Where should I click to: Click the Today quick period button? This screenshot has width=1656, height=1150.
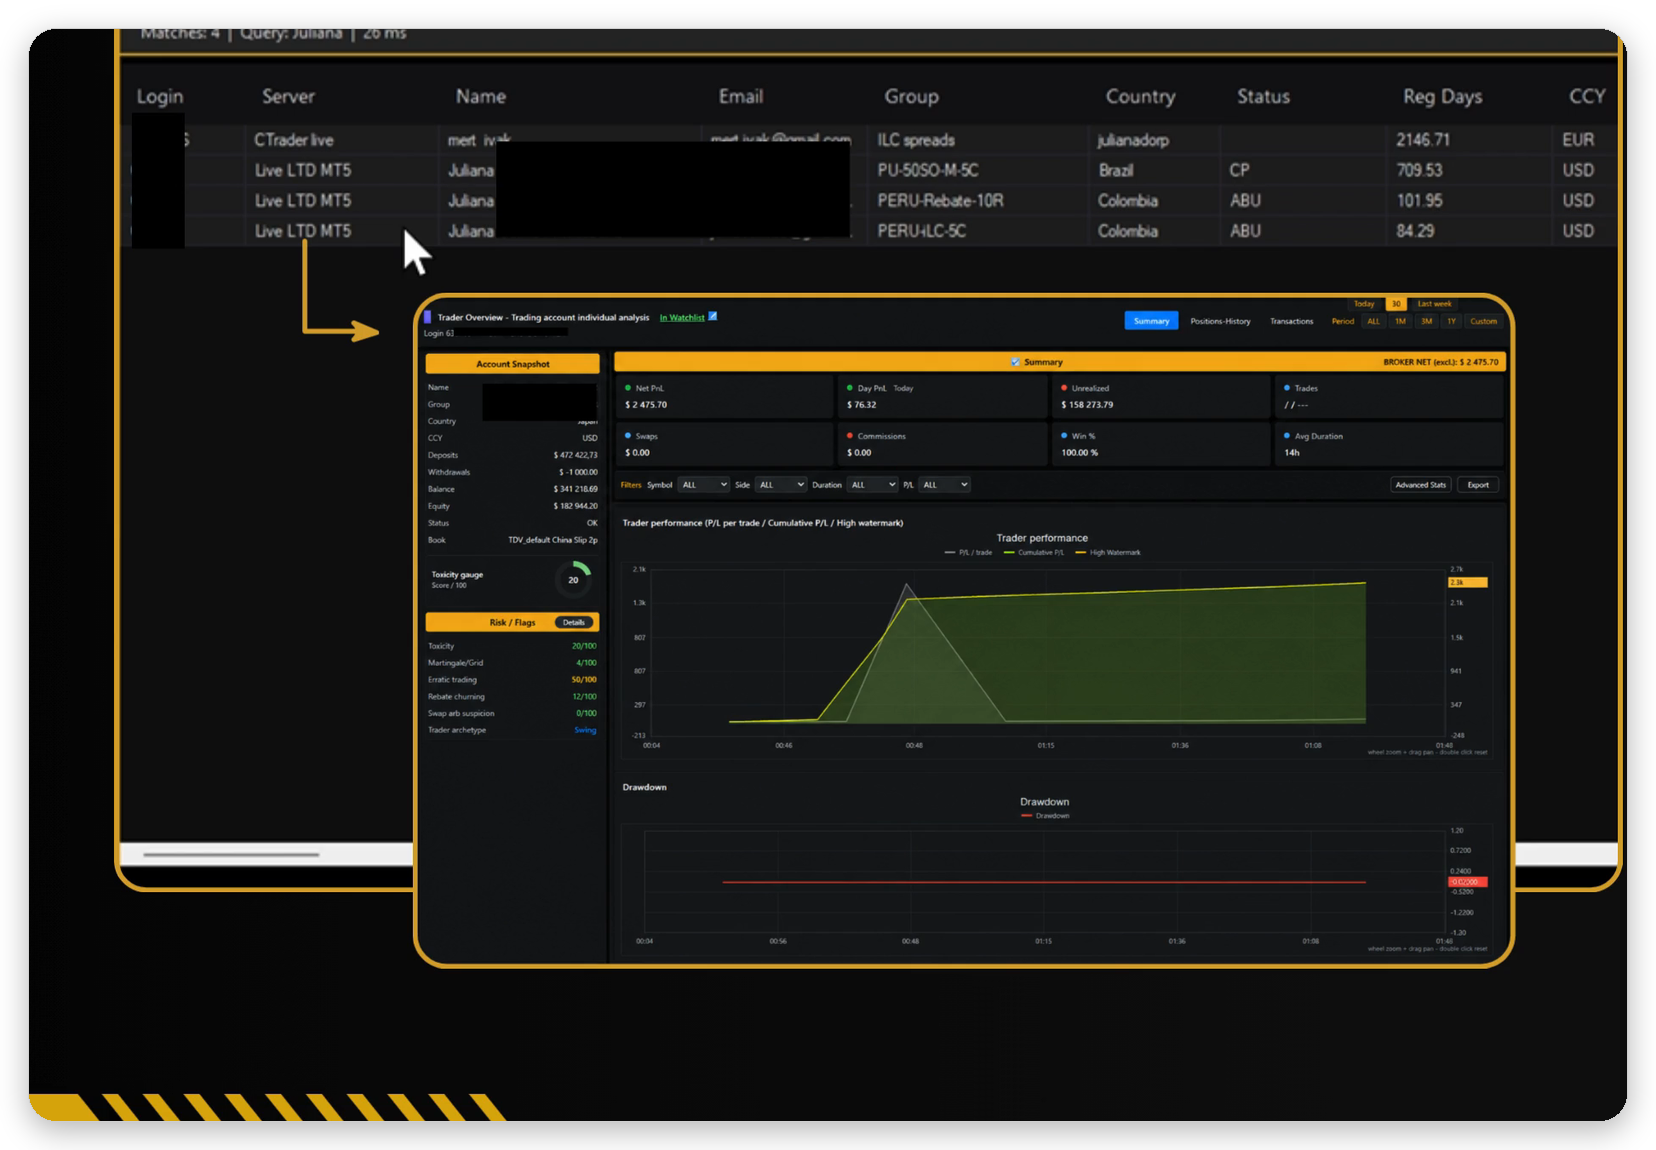(x=1364, y=304)
